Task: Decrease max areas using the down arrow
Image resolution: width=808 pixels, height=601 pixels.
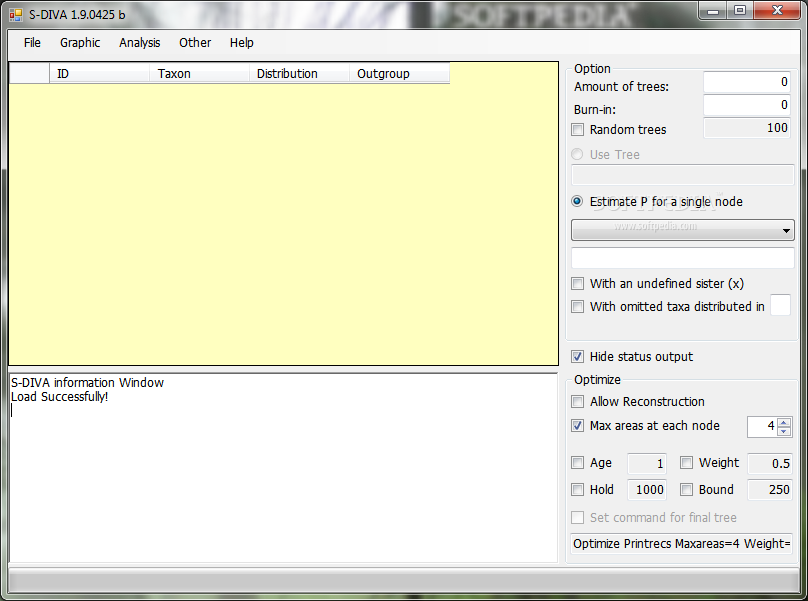Action: 784,431
